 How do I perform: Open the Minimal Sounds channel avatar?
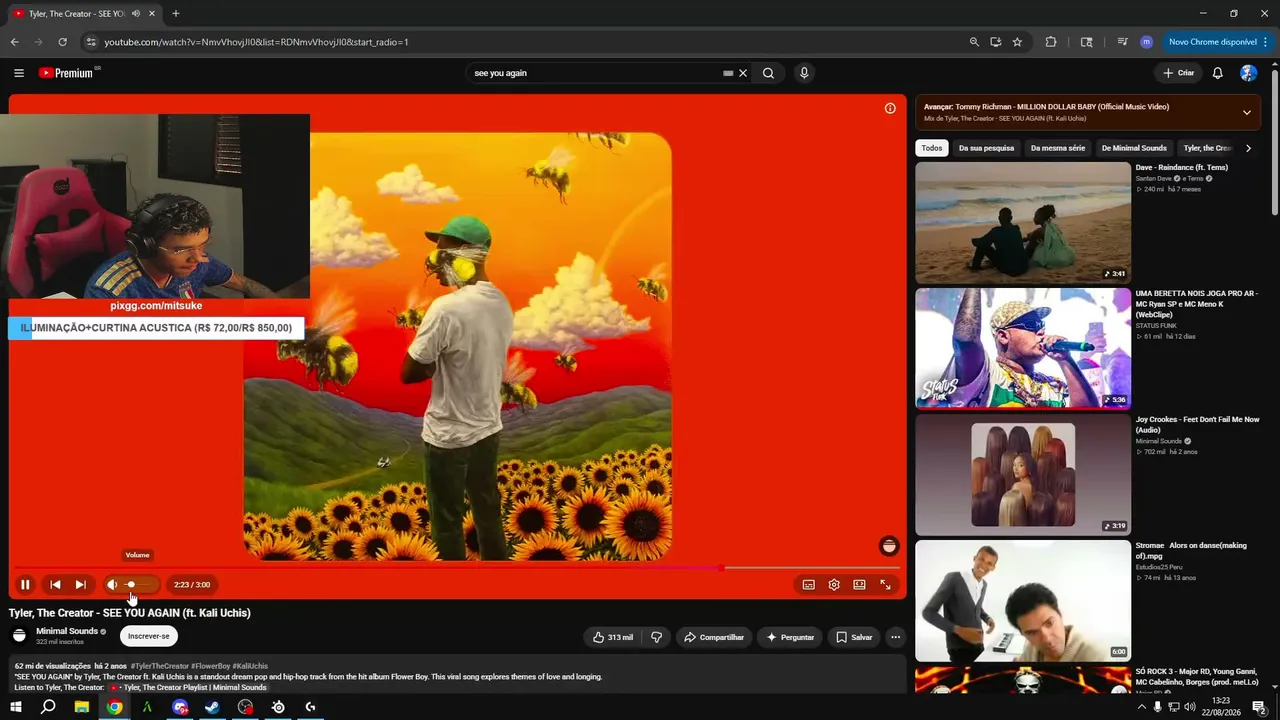pyautogui.click(x=19, y=636)
